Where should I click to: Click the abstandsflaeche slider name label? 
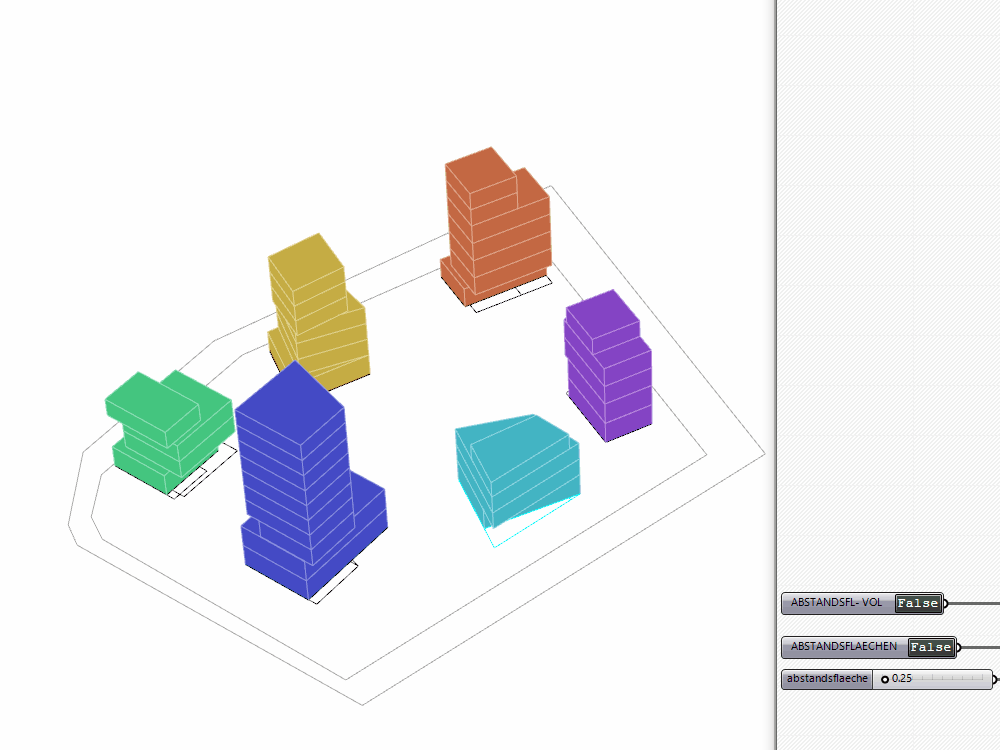[826, 680]
